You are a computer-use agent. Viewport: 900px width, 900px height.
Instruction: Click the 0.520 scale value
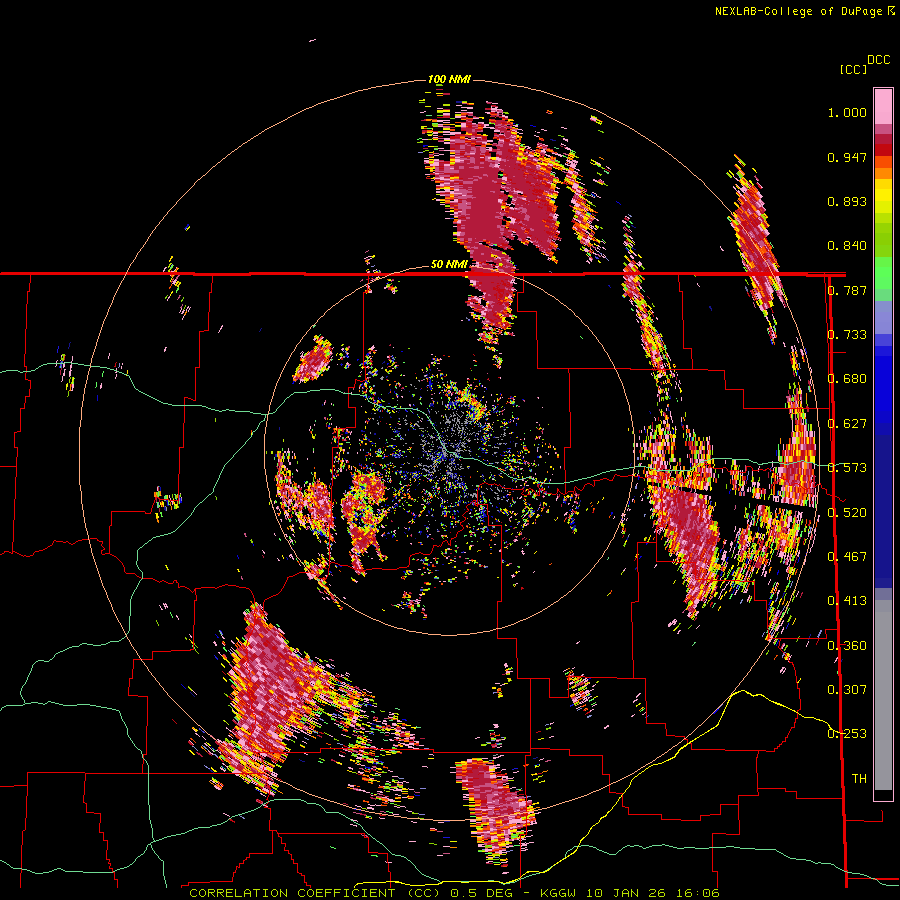tap(847, 512)
